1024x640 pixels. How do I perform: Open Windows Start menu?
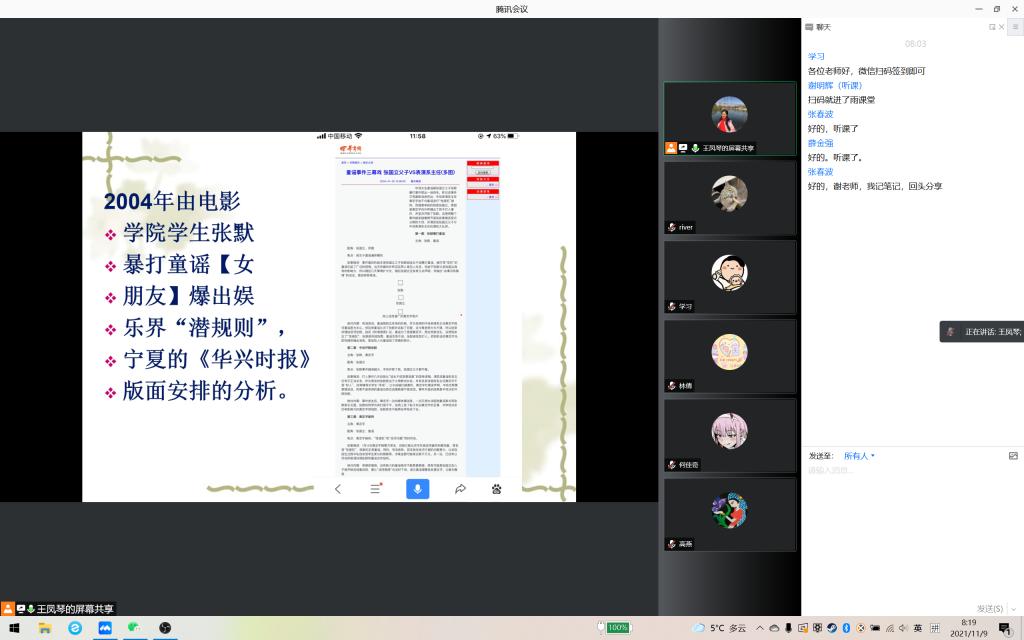14,628
